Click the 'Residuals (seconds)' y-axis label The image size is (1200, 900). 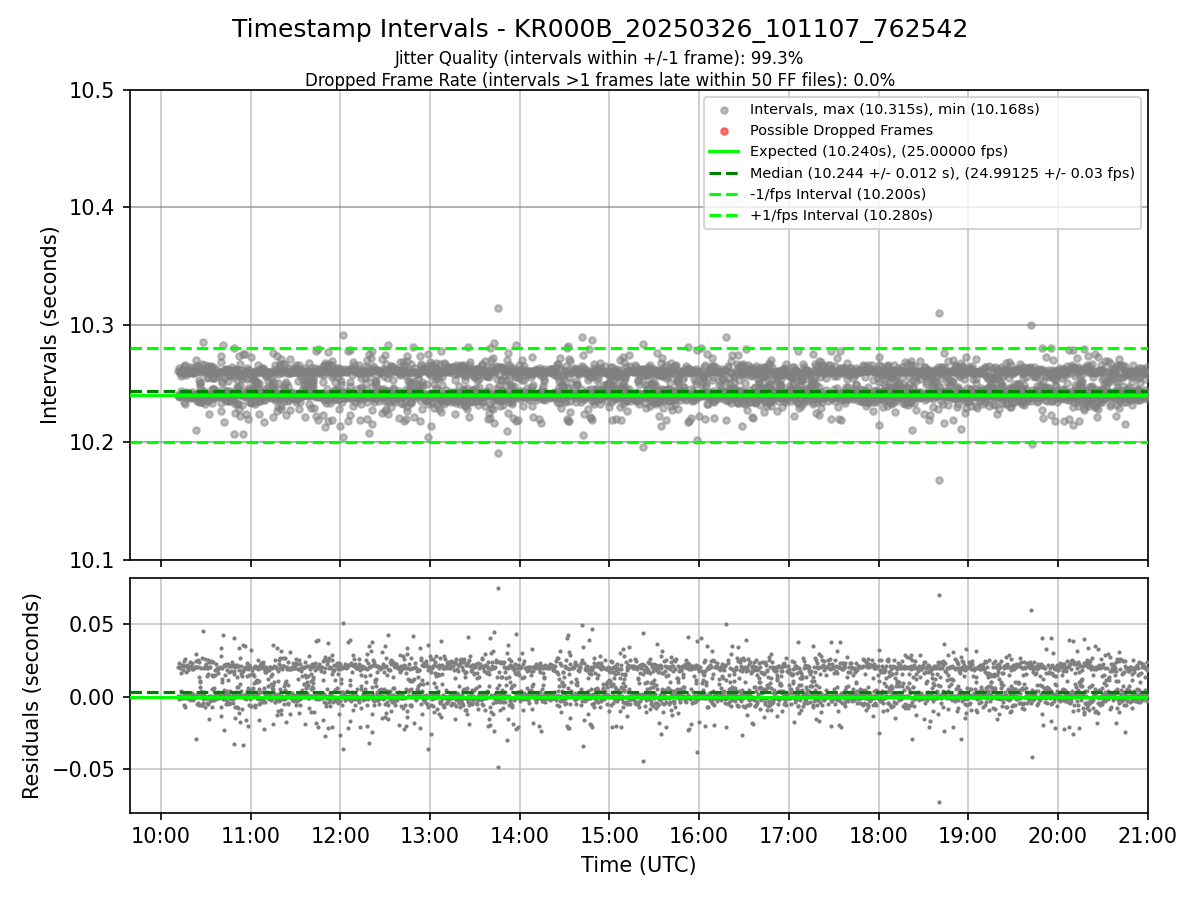(31, 696)
